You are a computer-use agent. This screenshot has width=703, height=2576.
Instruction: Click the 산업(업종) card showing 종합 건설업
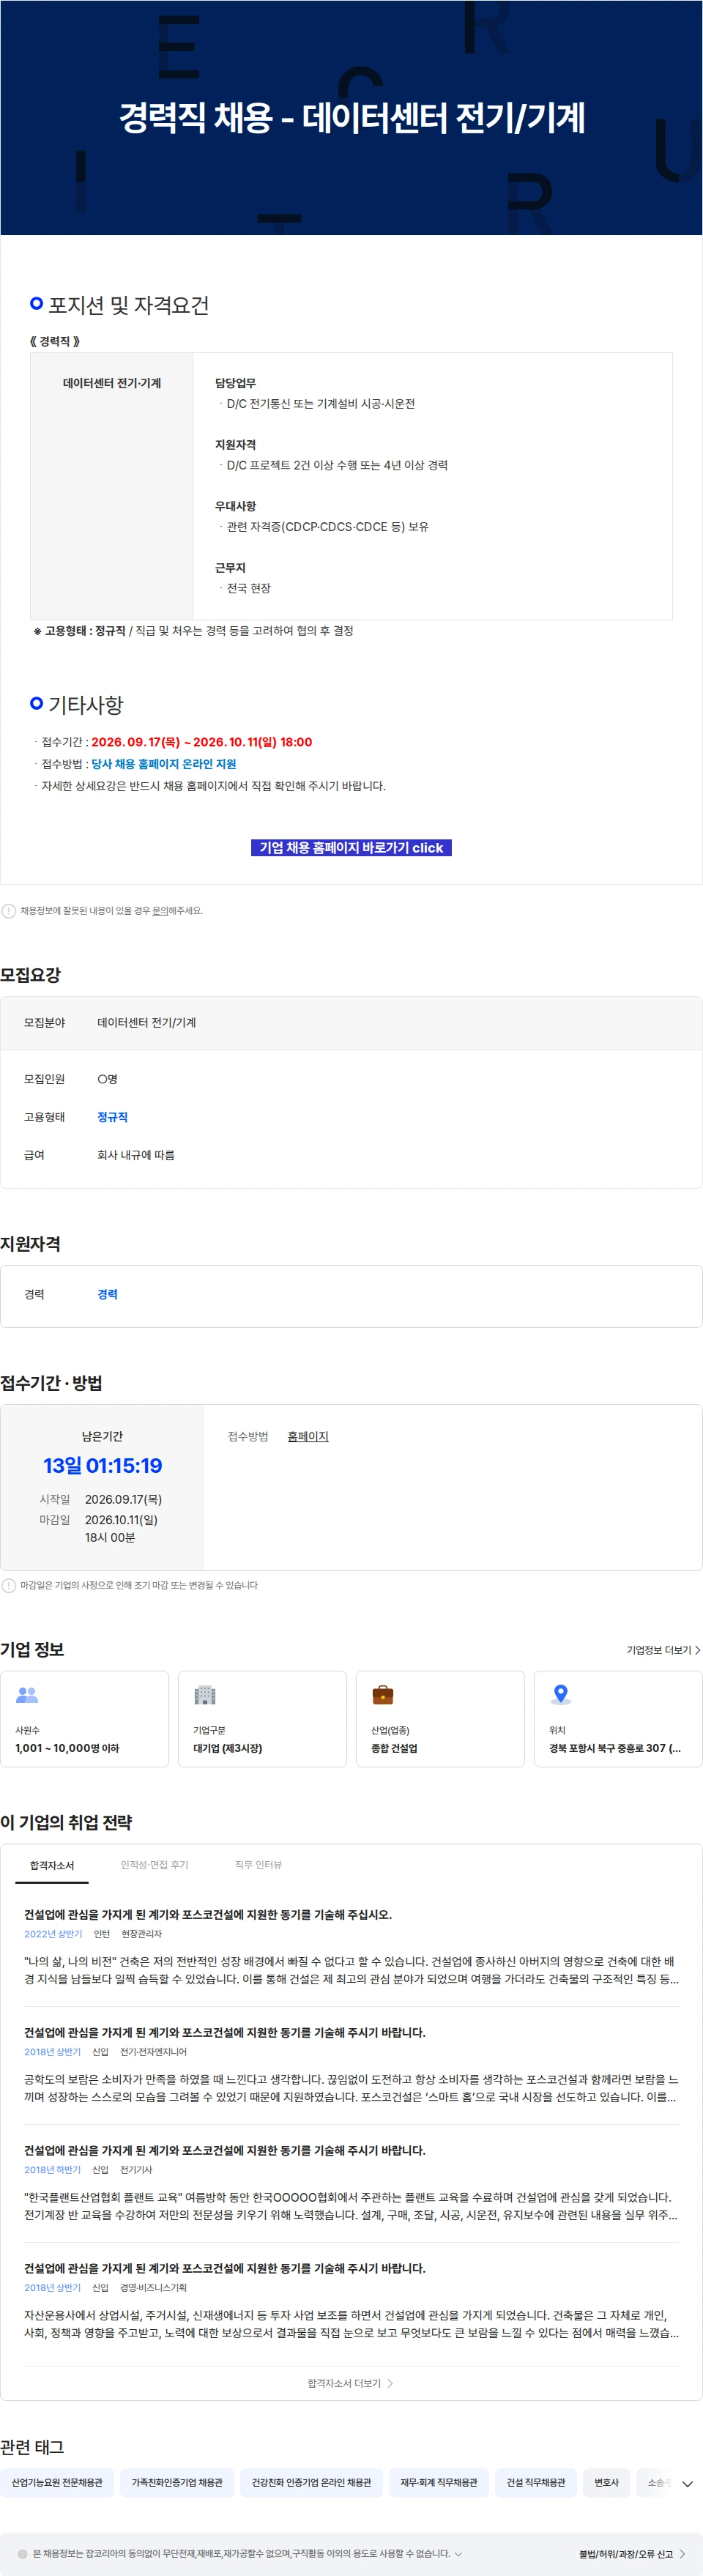pos(440,1718)
